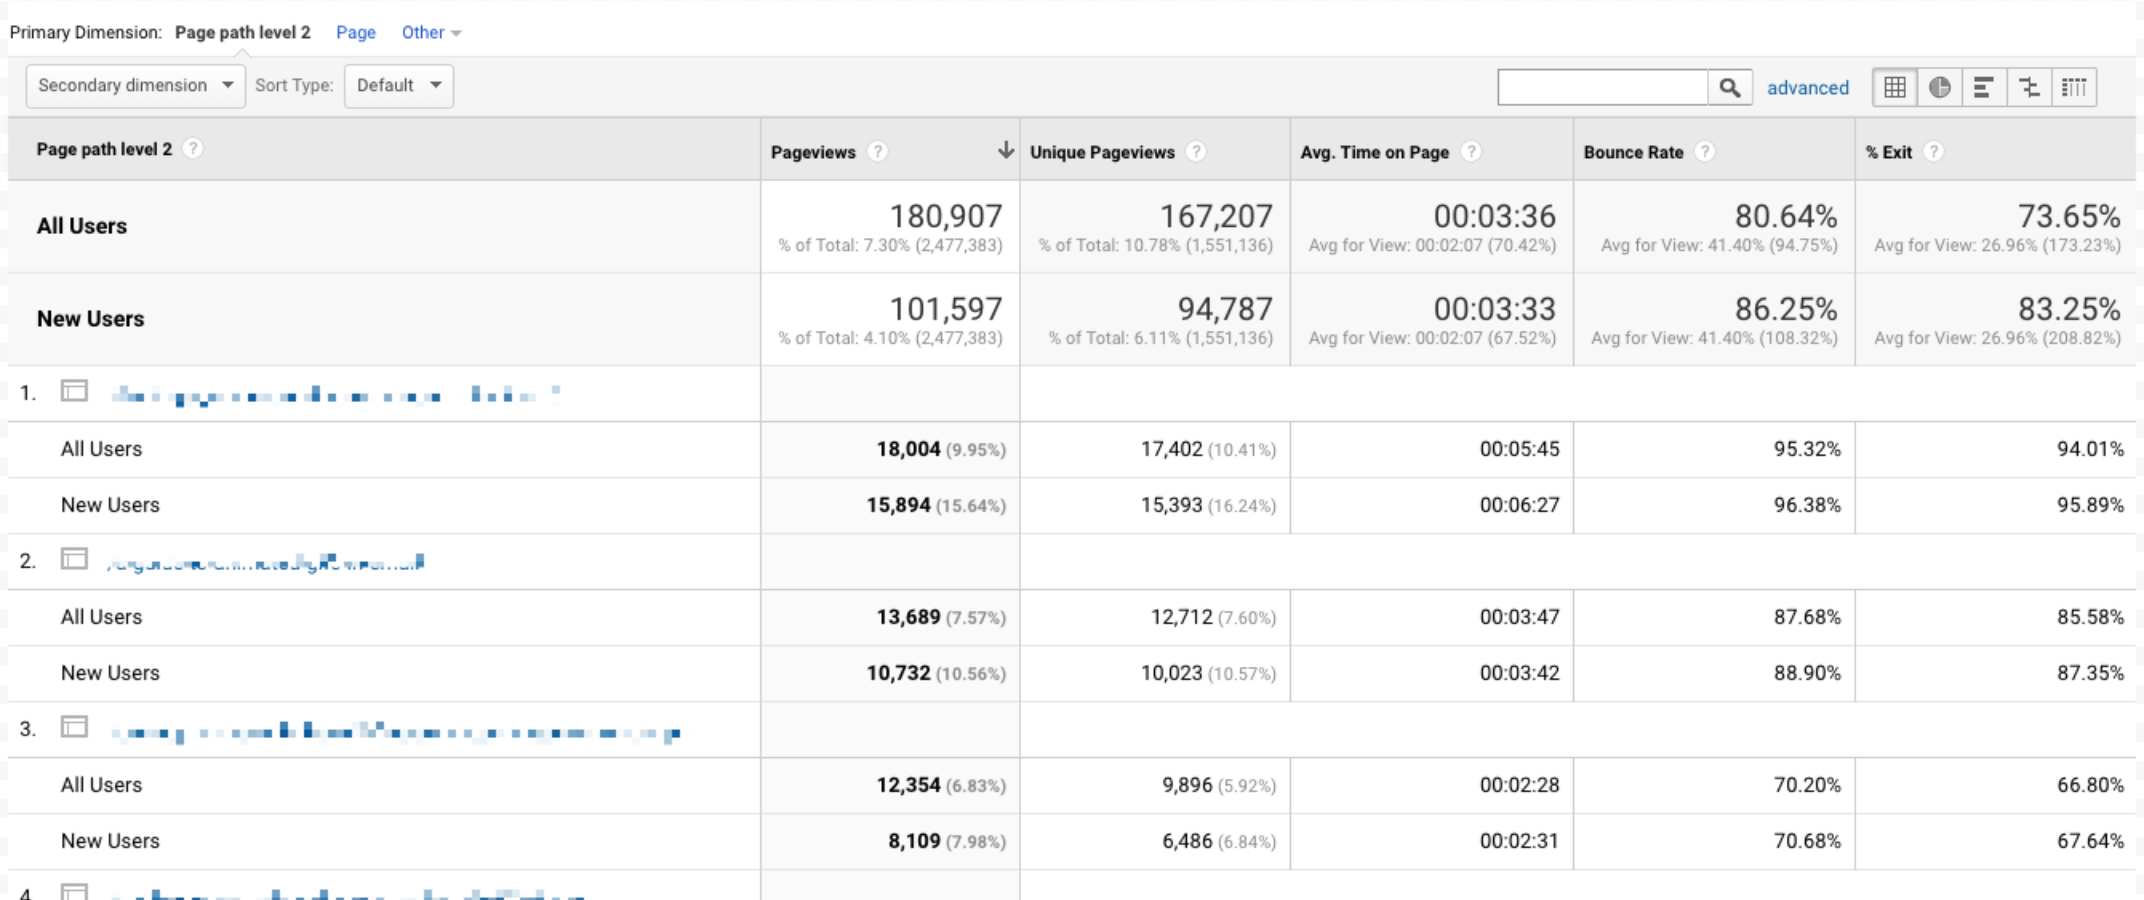The width and height of the screenshot is (2144, 900).
Task: Click exit value 87.35%
Action: (2090, 673)
